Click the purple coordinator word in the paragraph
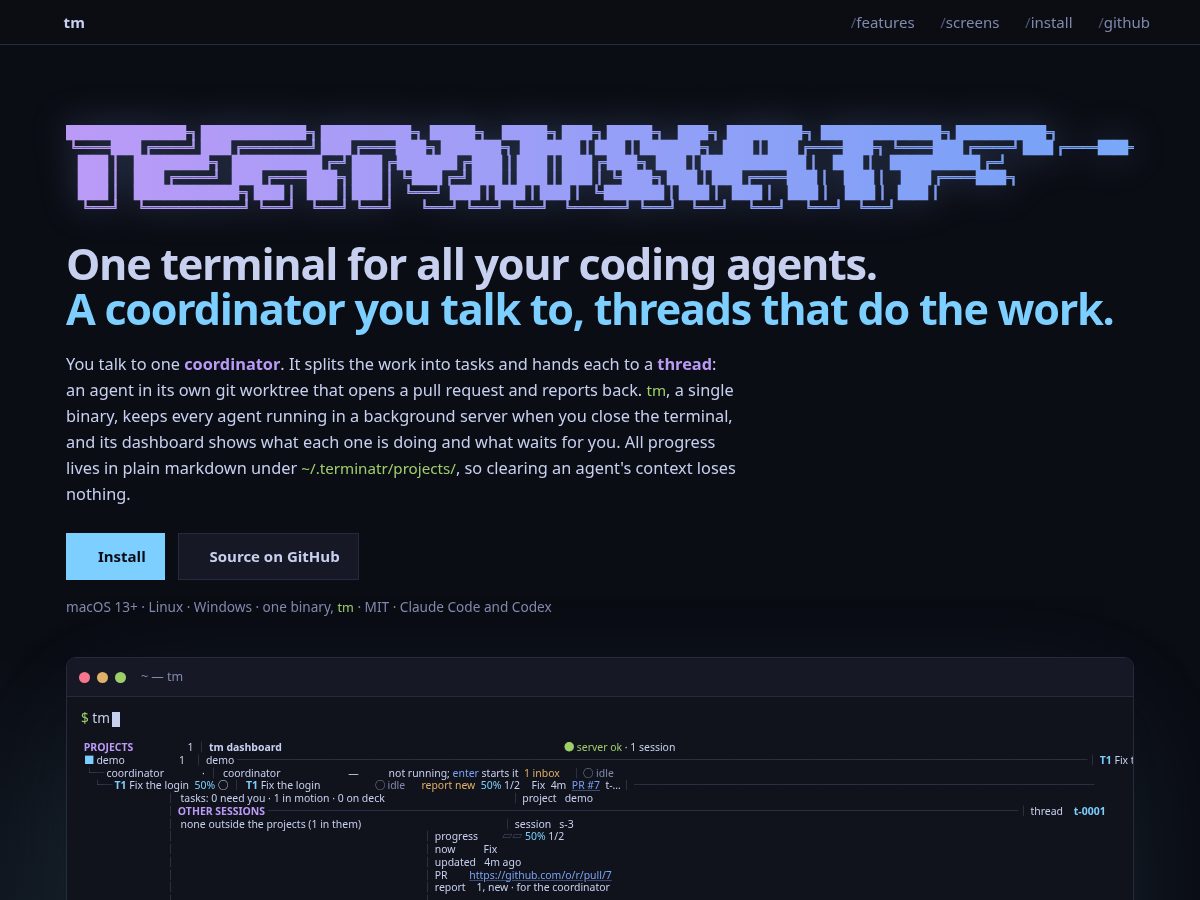Screen dimensions: 1200x900 [x=231, y=364]
